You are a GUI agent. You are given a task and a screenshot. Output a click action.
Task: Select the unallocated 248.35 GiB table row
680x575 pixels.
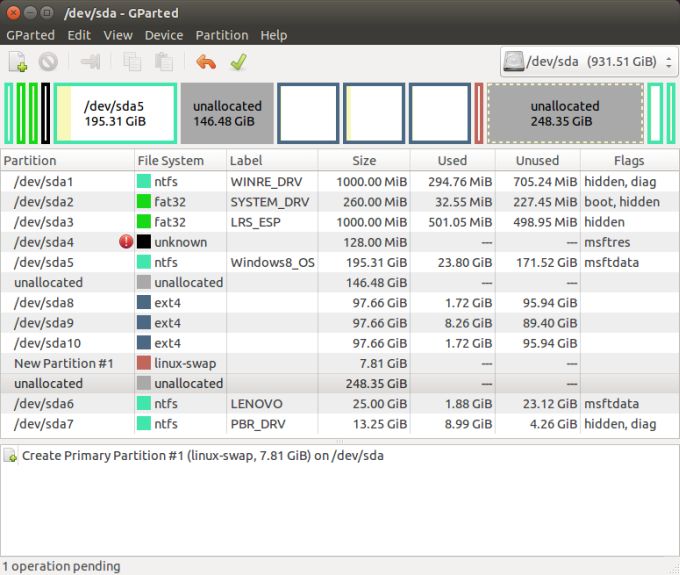(x=340, y=383)
